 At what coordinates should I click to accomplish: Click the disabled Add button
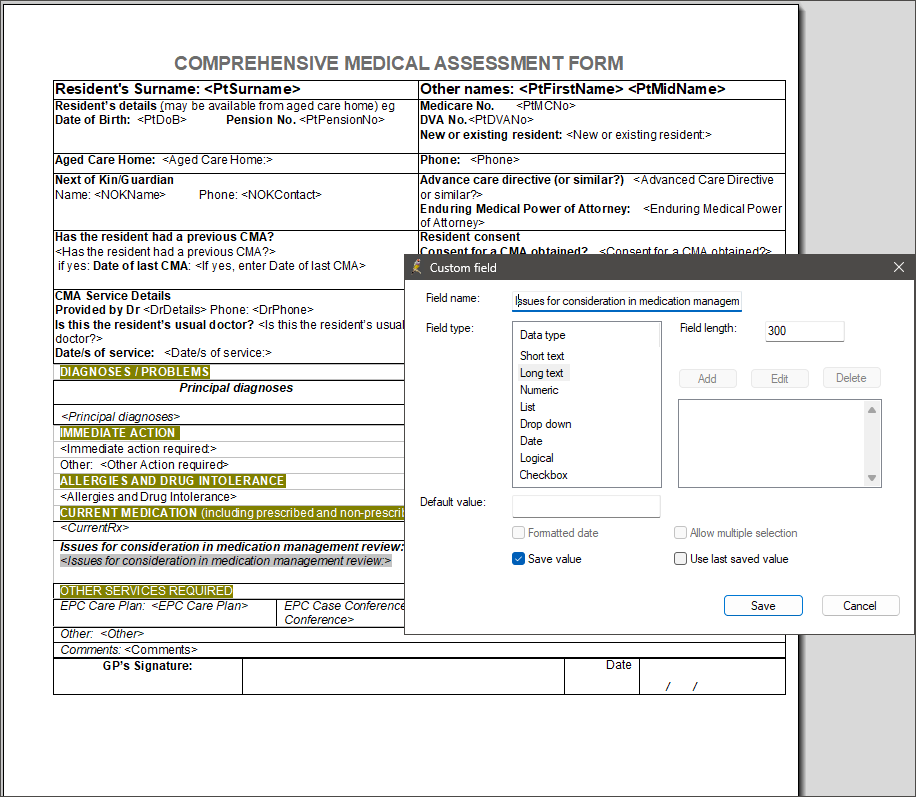707,378
